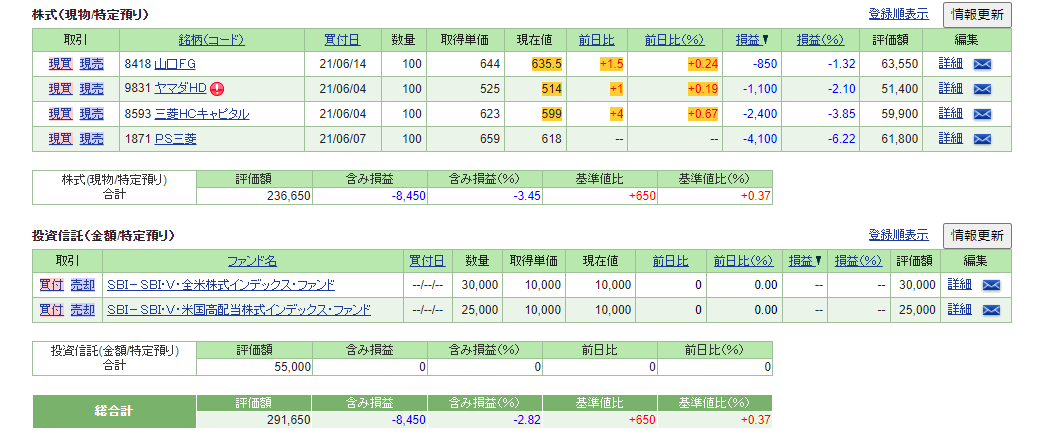1041x445 pixels.
Task: Click 売却 for 米国高配当株式インデックス・ファンド
Action: coord(83,310)
